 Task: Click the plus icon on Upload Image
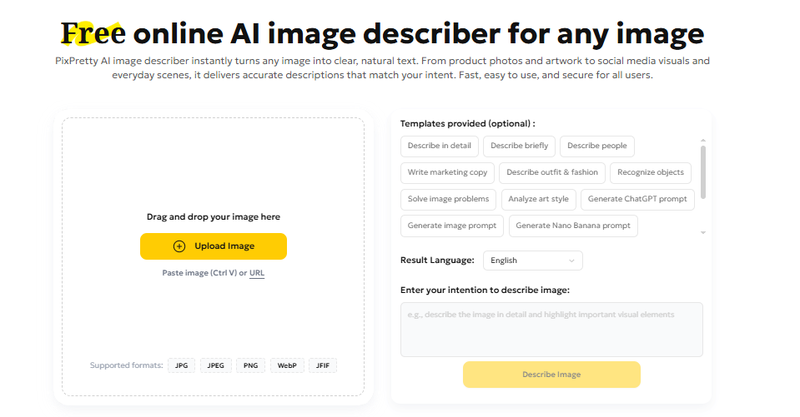pyautogui.click(x=180, y=246)
